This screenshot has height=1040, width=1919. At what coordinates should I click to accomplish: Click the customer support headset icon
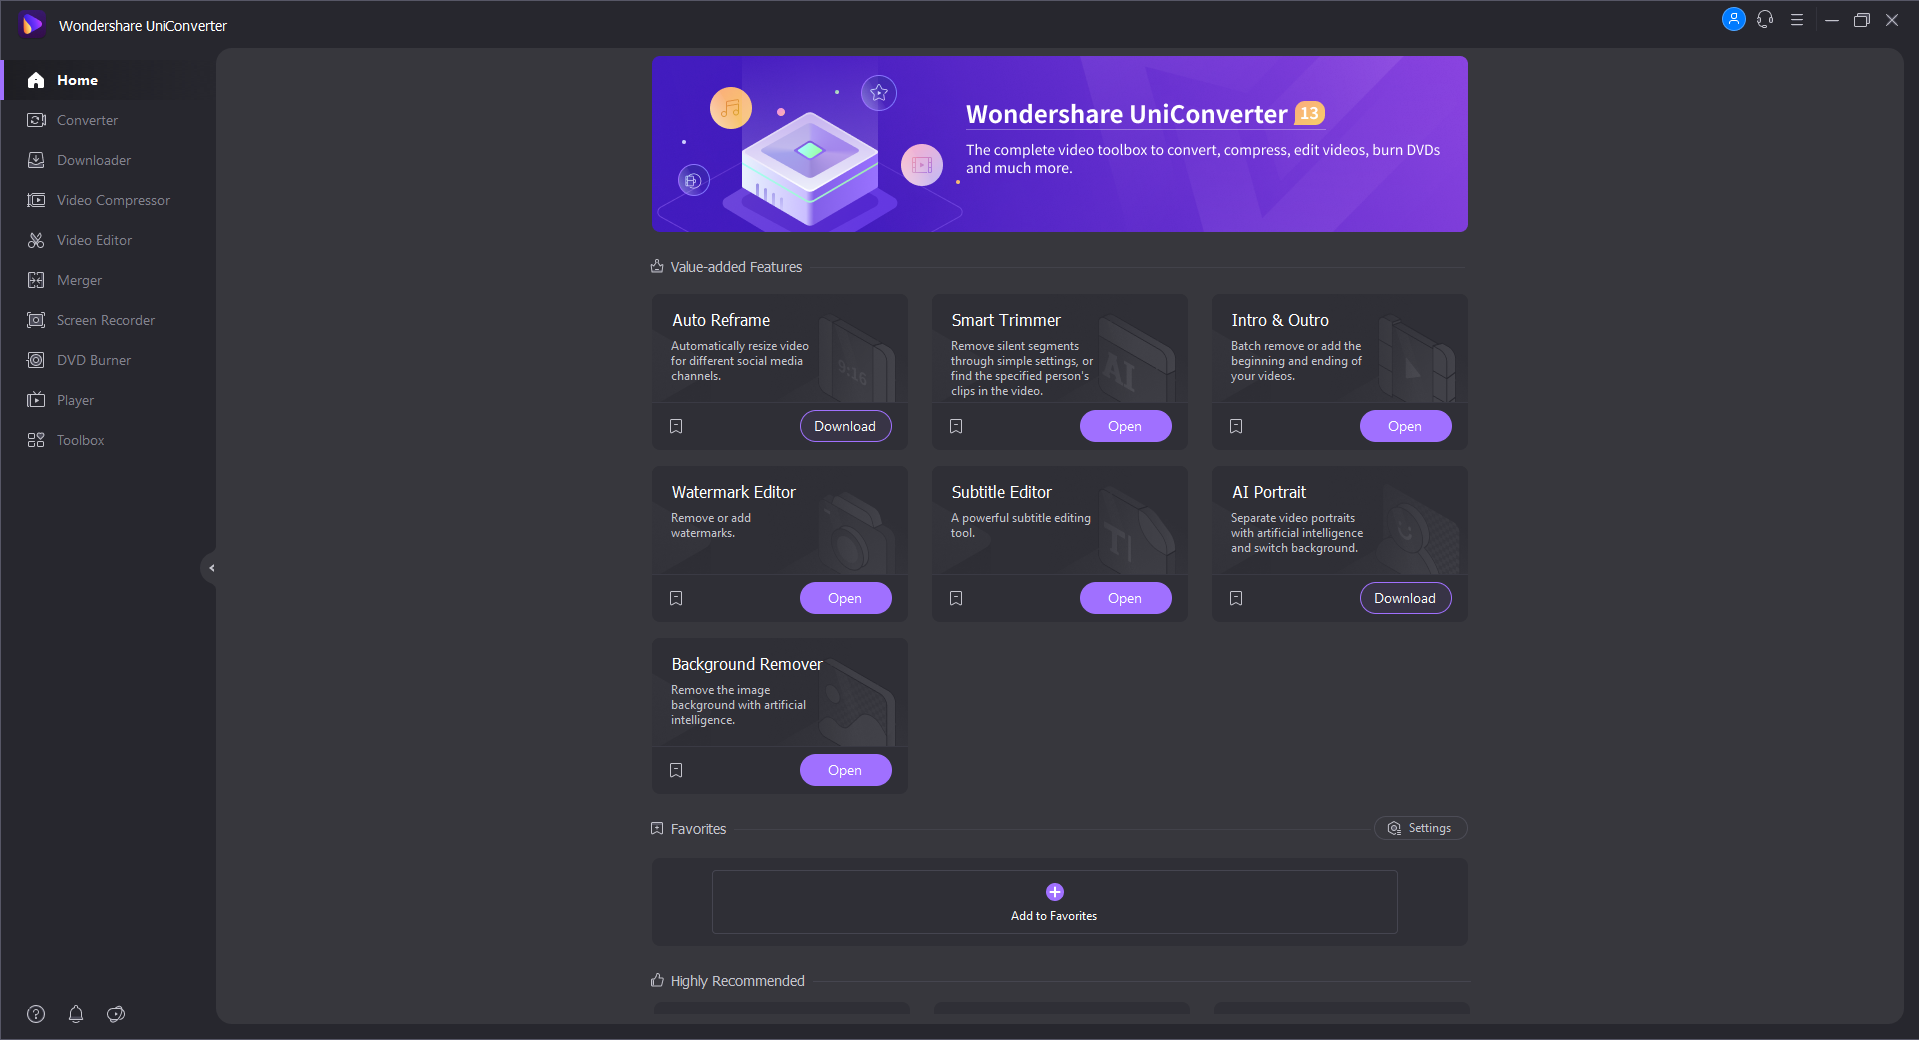pyautogui.click(x=1765, y=19)
